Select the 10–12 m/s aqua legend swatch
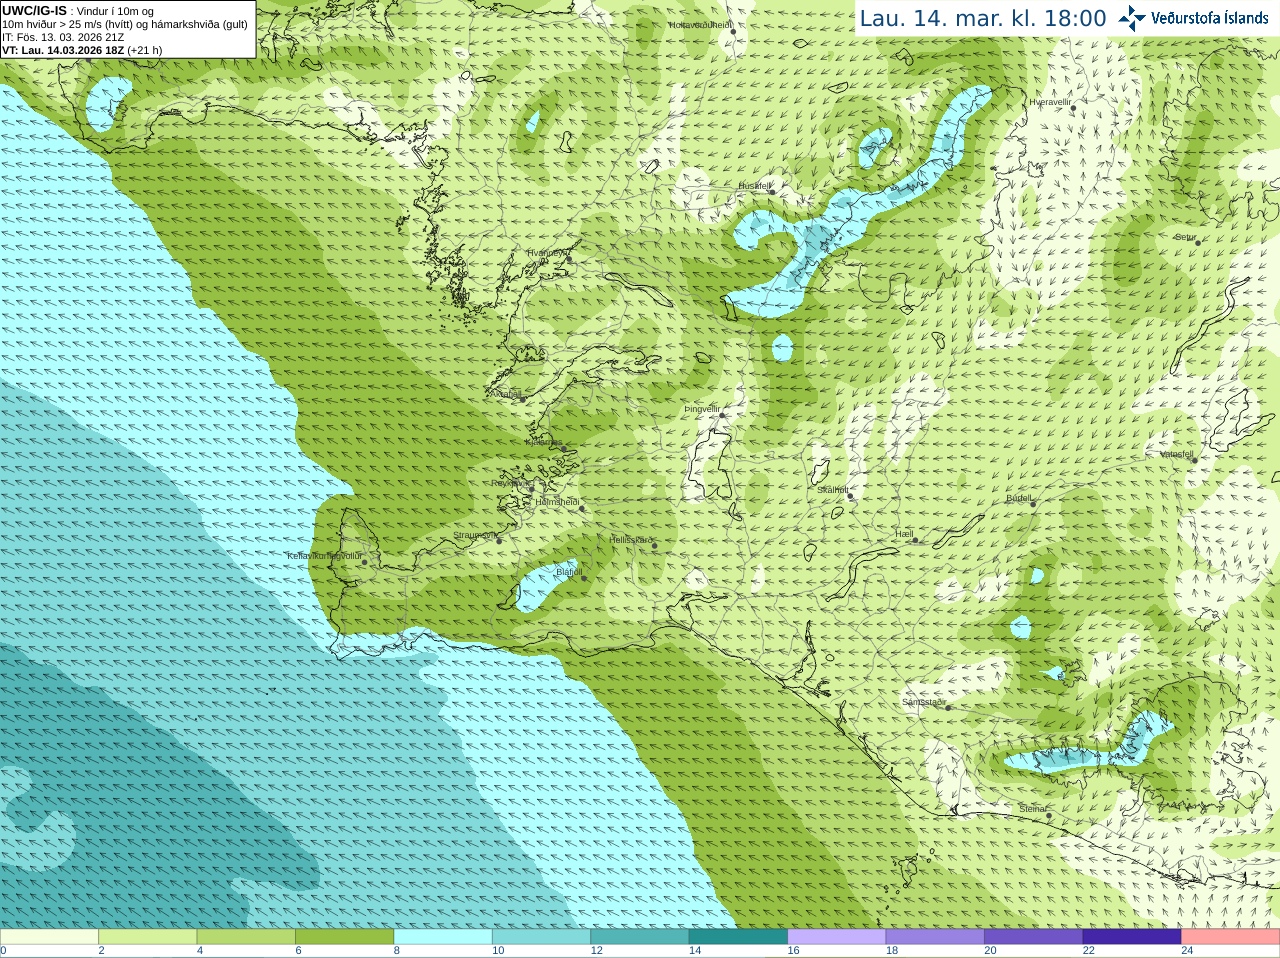The width and height of the screenshot is (1280, 958). [541, 937]
